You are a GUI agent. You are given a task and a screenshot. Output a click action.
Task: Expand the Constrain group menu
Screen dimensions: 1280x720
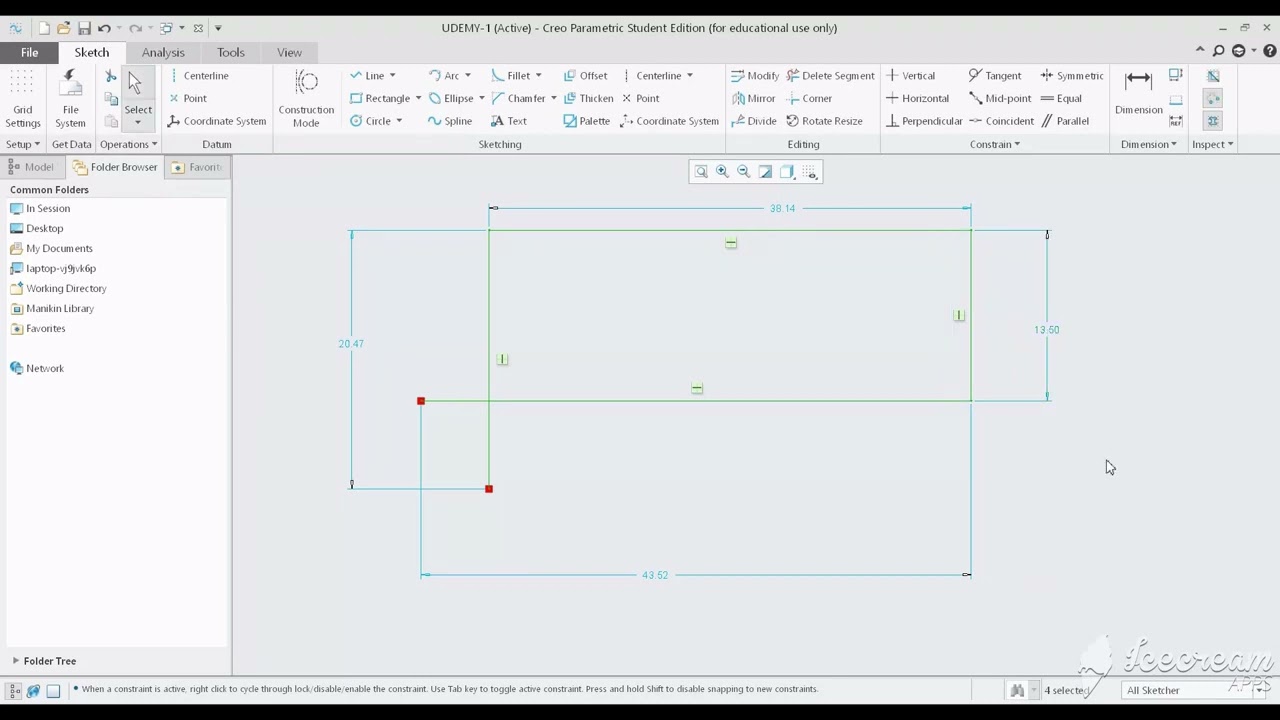point(994,144)
